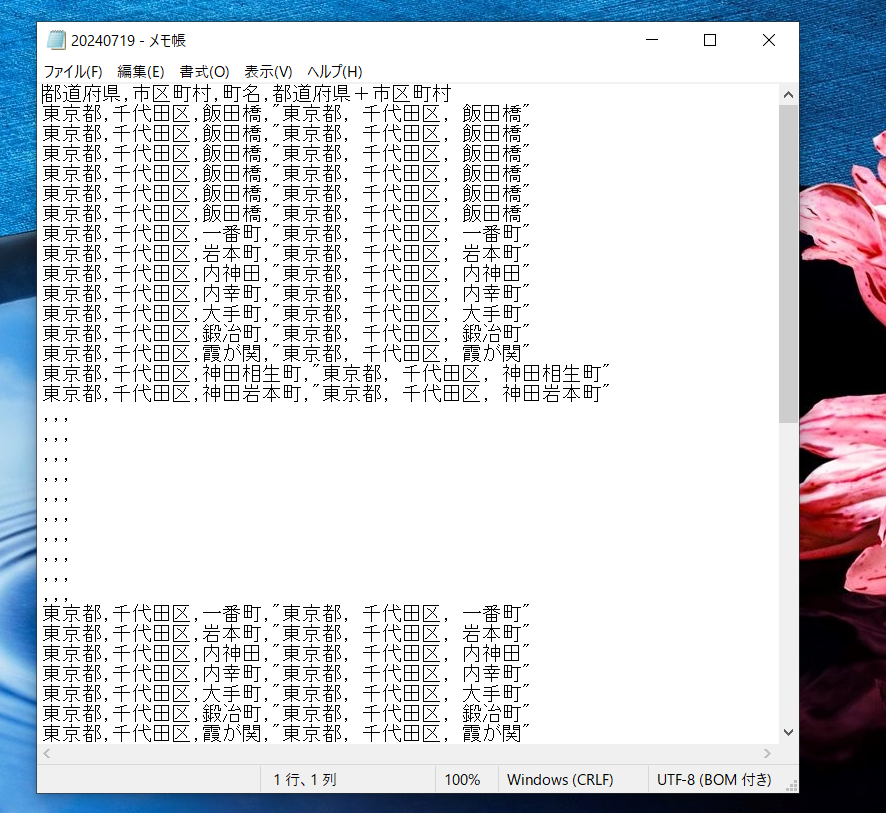Image resolution: width=886 pixels, height=813 pixels.
Task: Close the 20240719 Notepad window
Action: pyautogui.click(x=768, y=40)
